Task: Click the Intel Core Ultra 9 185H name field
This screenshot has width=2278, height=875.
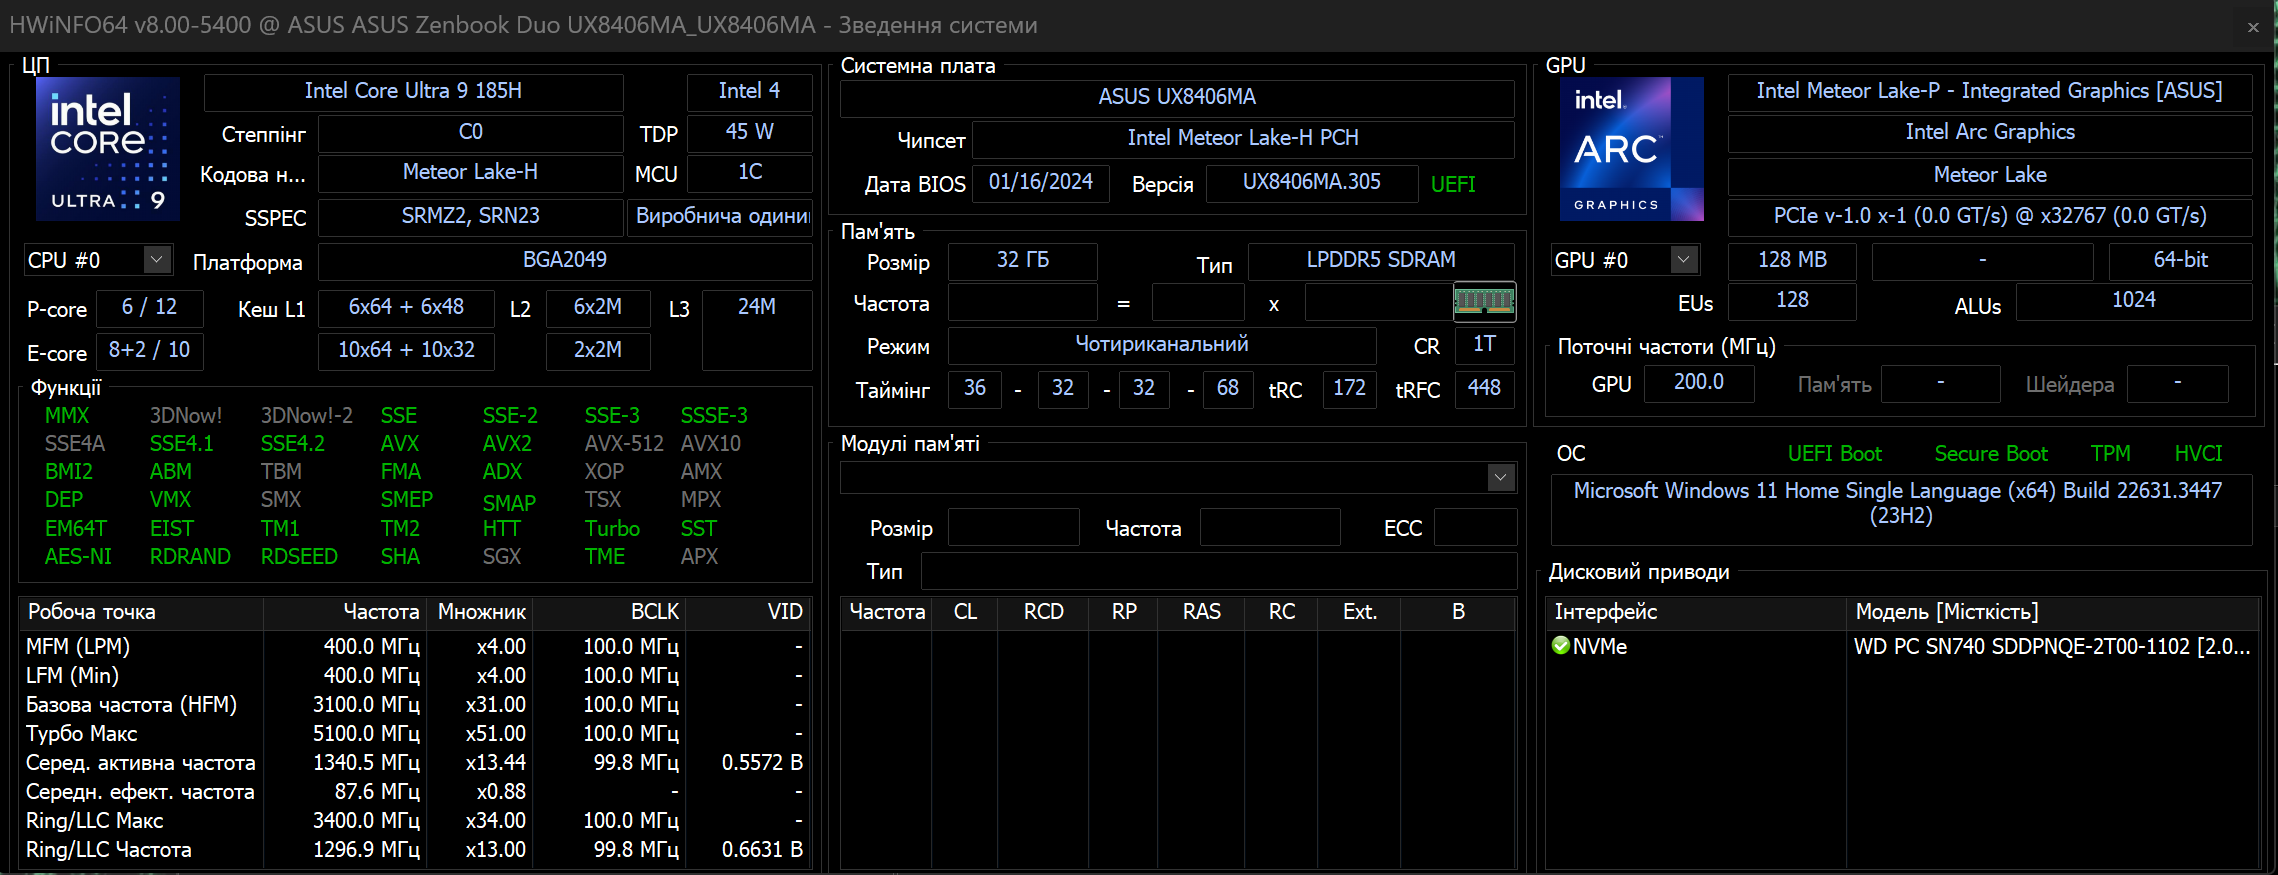Action: [x=413, y=91]
